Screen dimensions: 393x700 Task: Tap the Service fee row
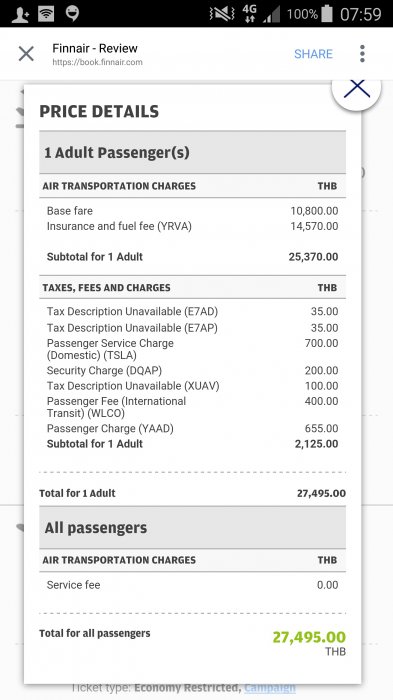[x=192, y=585]
